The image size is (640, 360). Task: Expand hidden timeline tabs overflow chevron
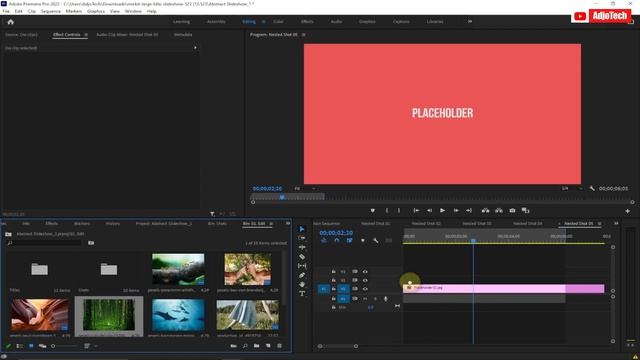616,224
